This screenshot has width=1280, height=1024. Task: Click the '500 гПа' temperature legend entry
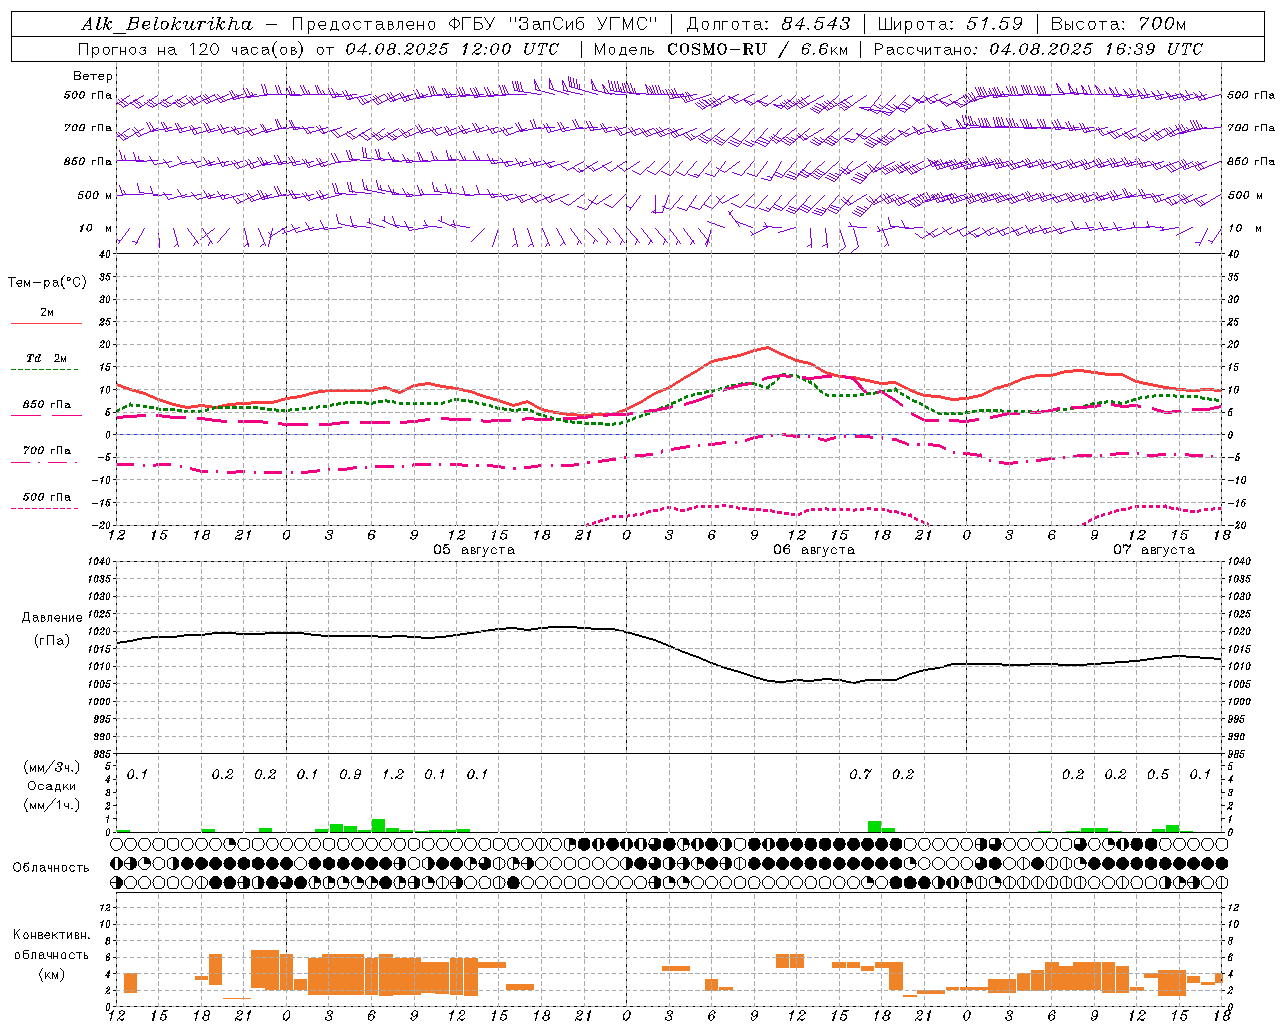pyautogui.click(x=47, y=497)
